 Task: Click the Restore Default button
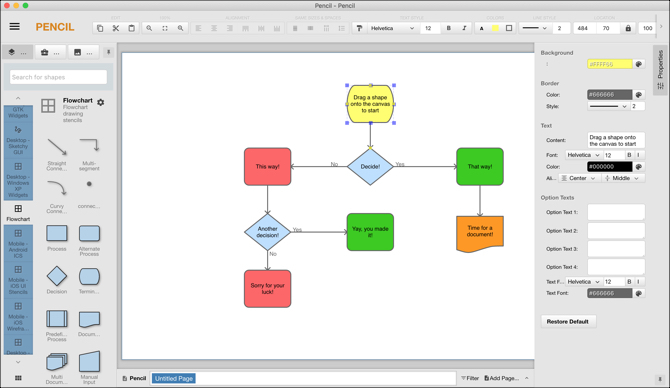[568, 321]
